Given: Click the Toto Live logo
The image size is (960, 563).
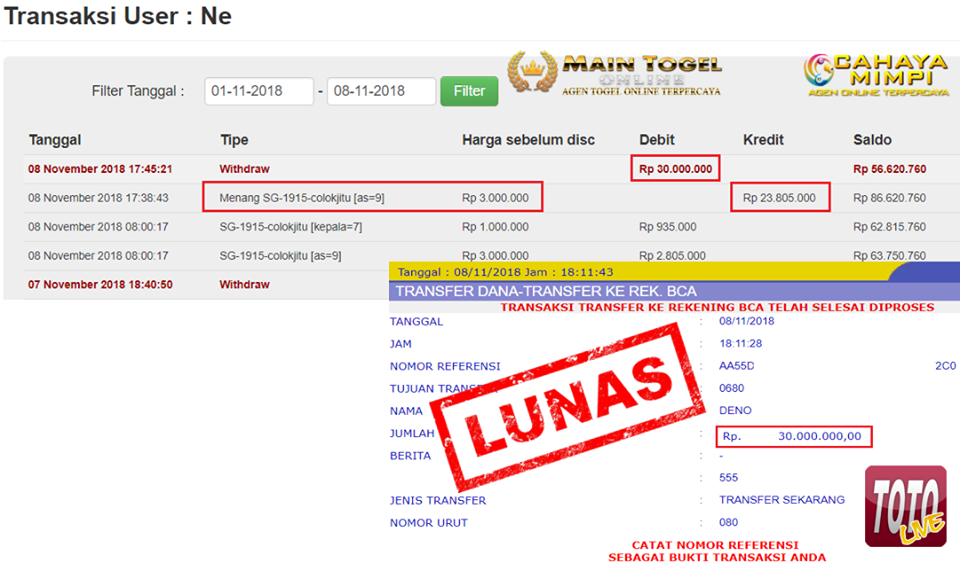Looking at the screenshot, I should (x=905, y=506).
